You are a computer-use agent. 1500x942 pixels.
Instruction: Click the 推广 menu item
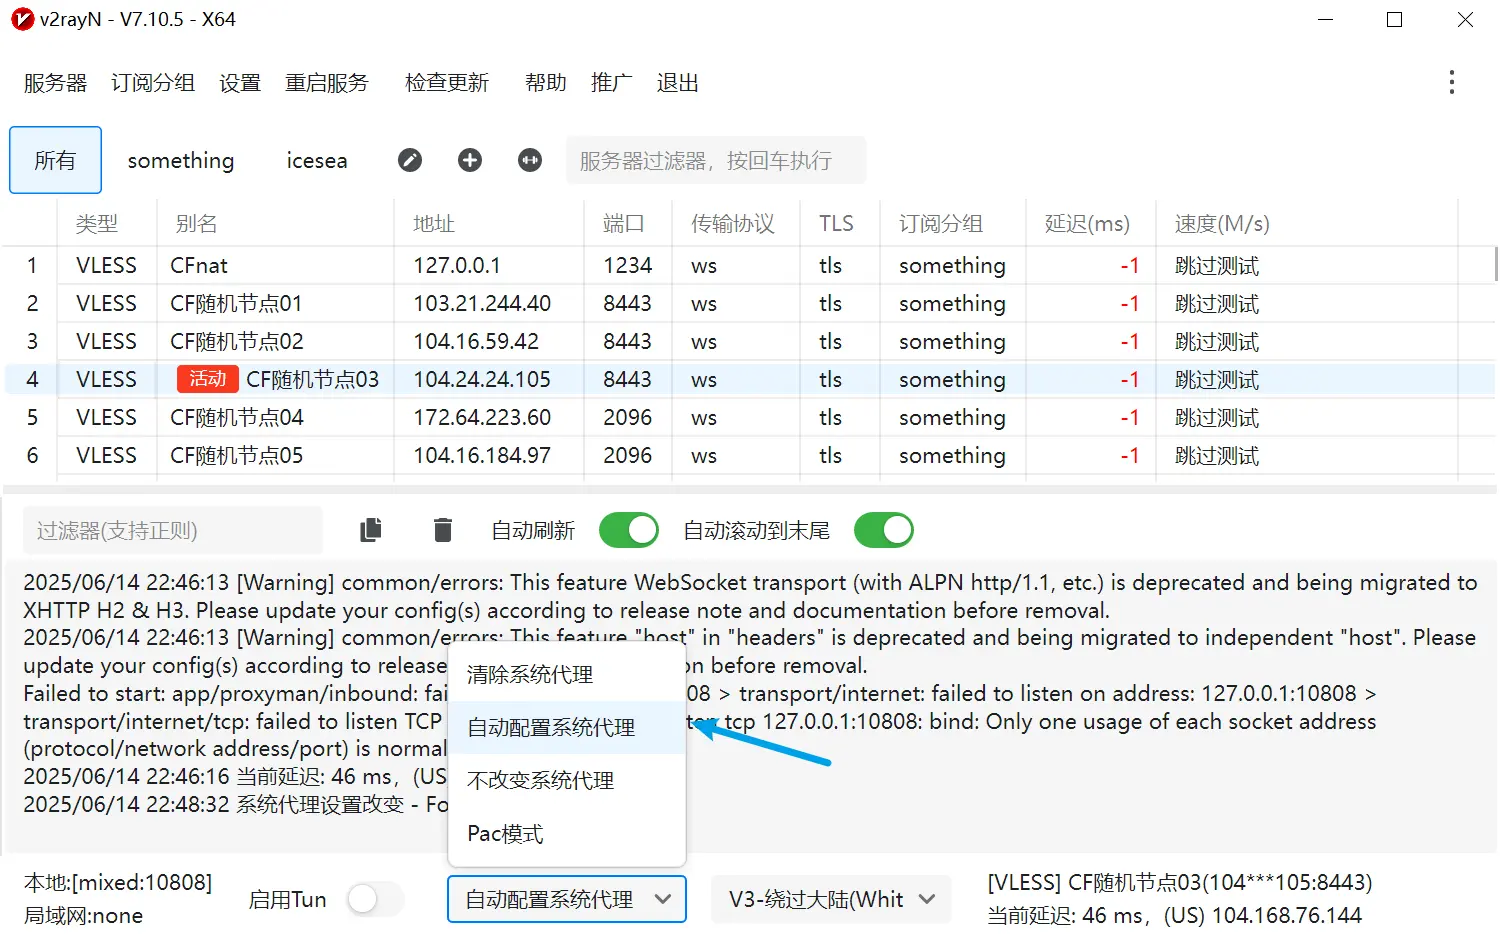point(612,83)
